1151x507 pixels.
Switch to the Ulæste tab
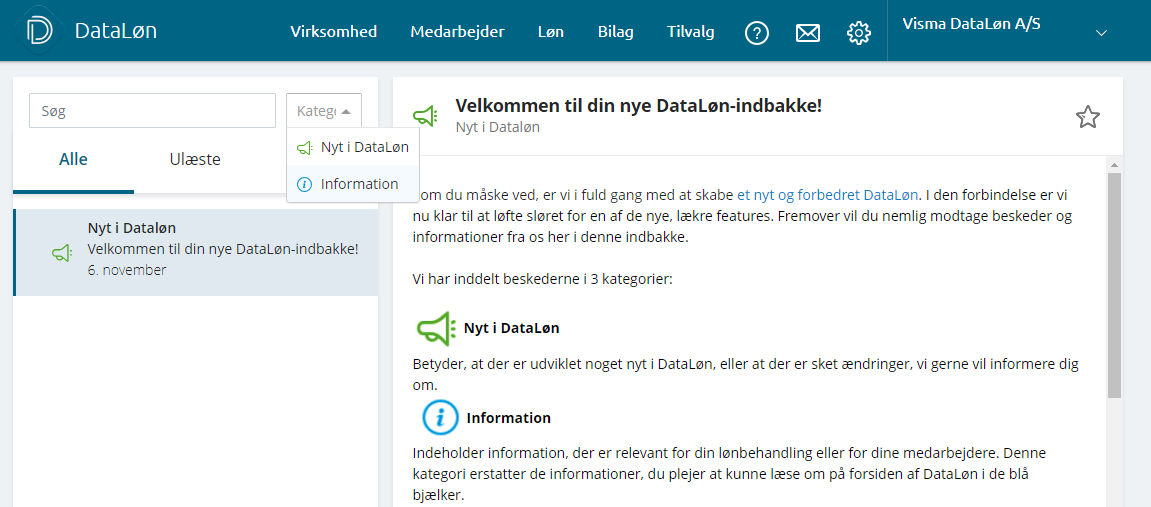(195, 159)
